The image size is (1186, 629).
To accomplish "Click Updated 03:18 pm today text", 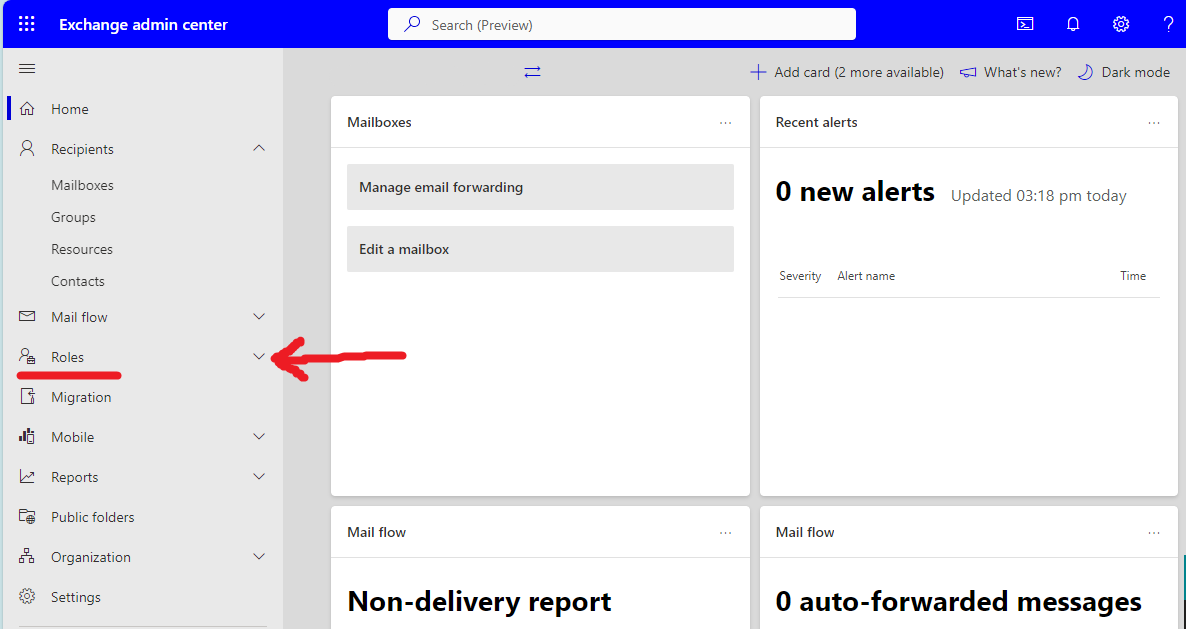I will (1039, 196).
